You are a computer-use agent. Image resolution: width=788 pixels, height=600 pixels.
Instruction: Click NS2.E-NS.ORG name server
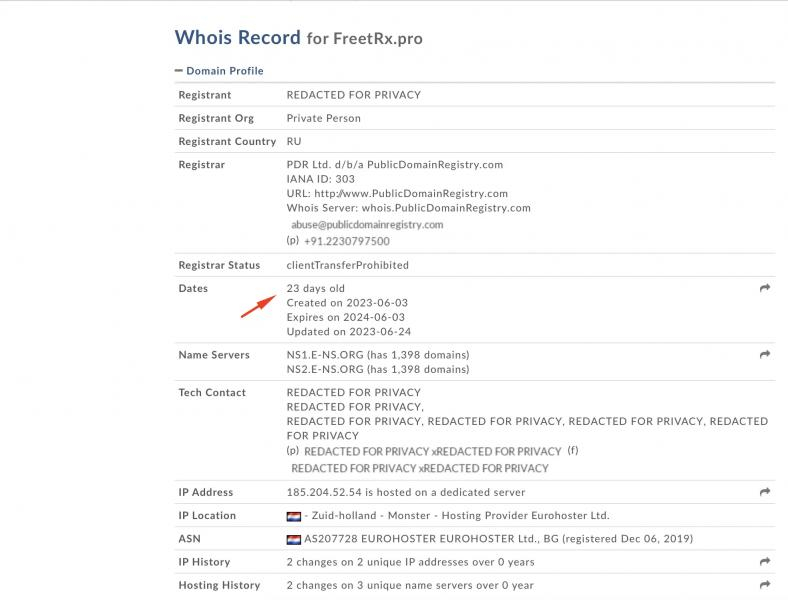pos(325,369)
